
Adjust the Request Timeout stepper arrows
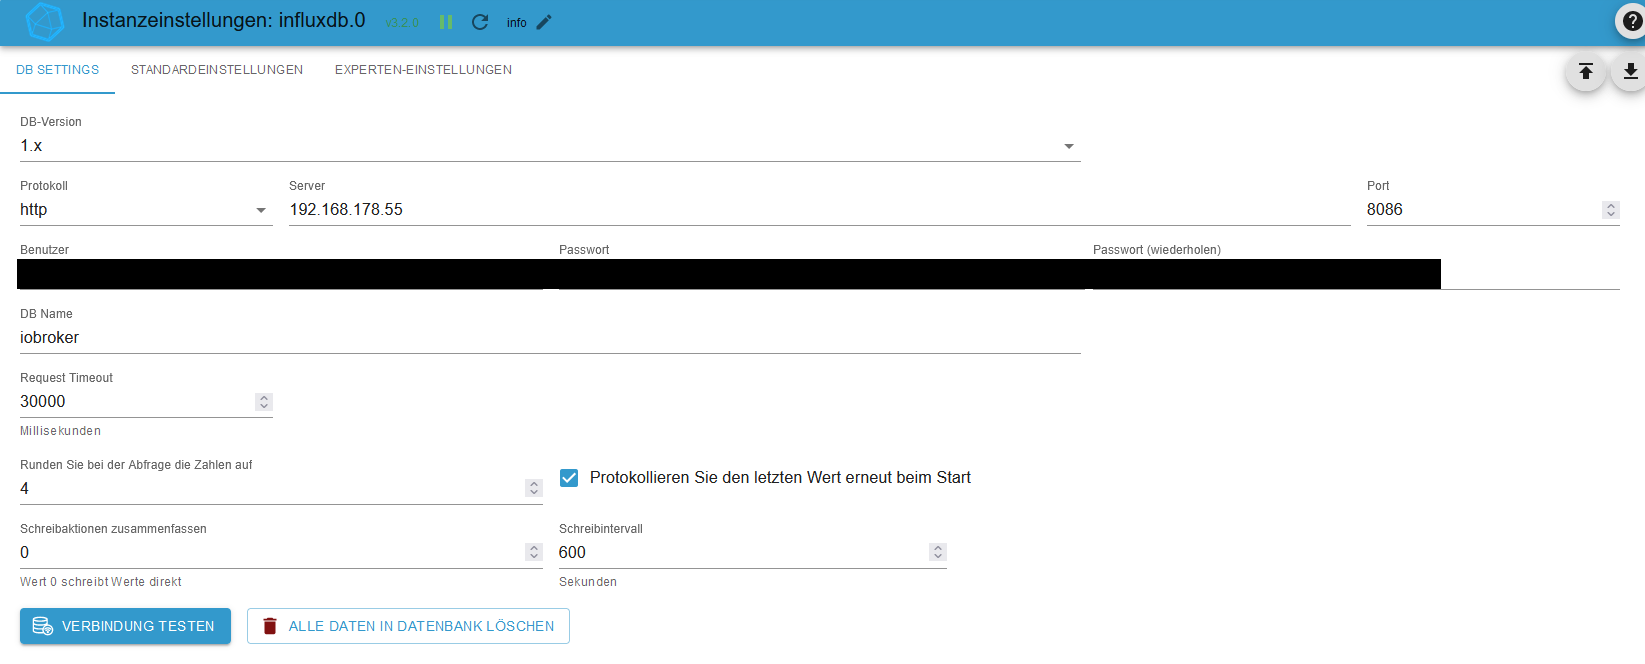click(264, 402)
